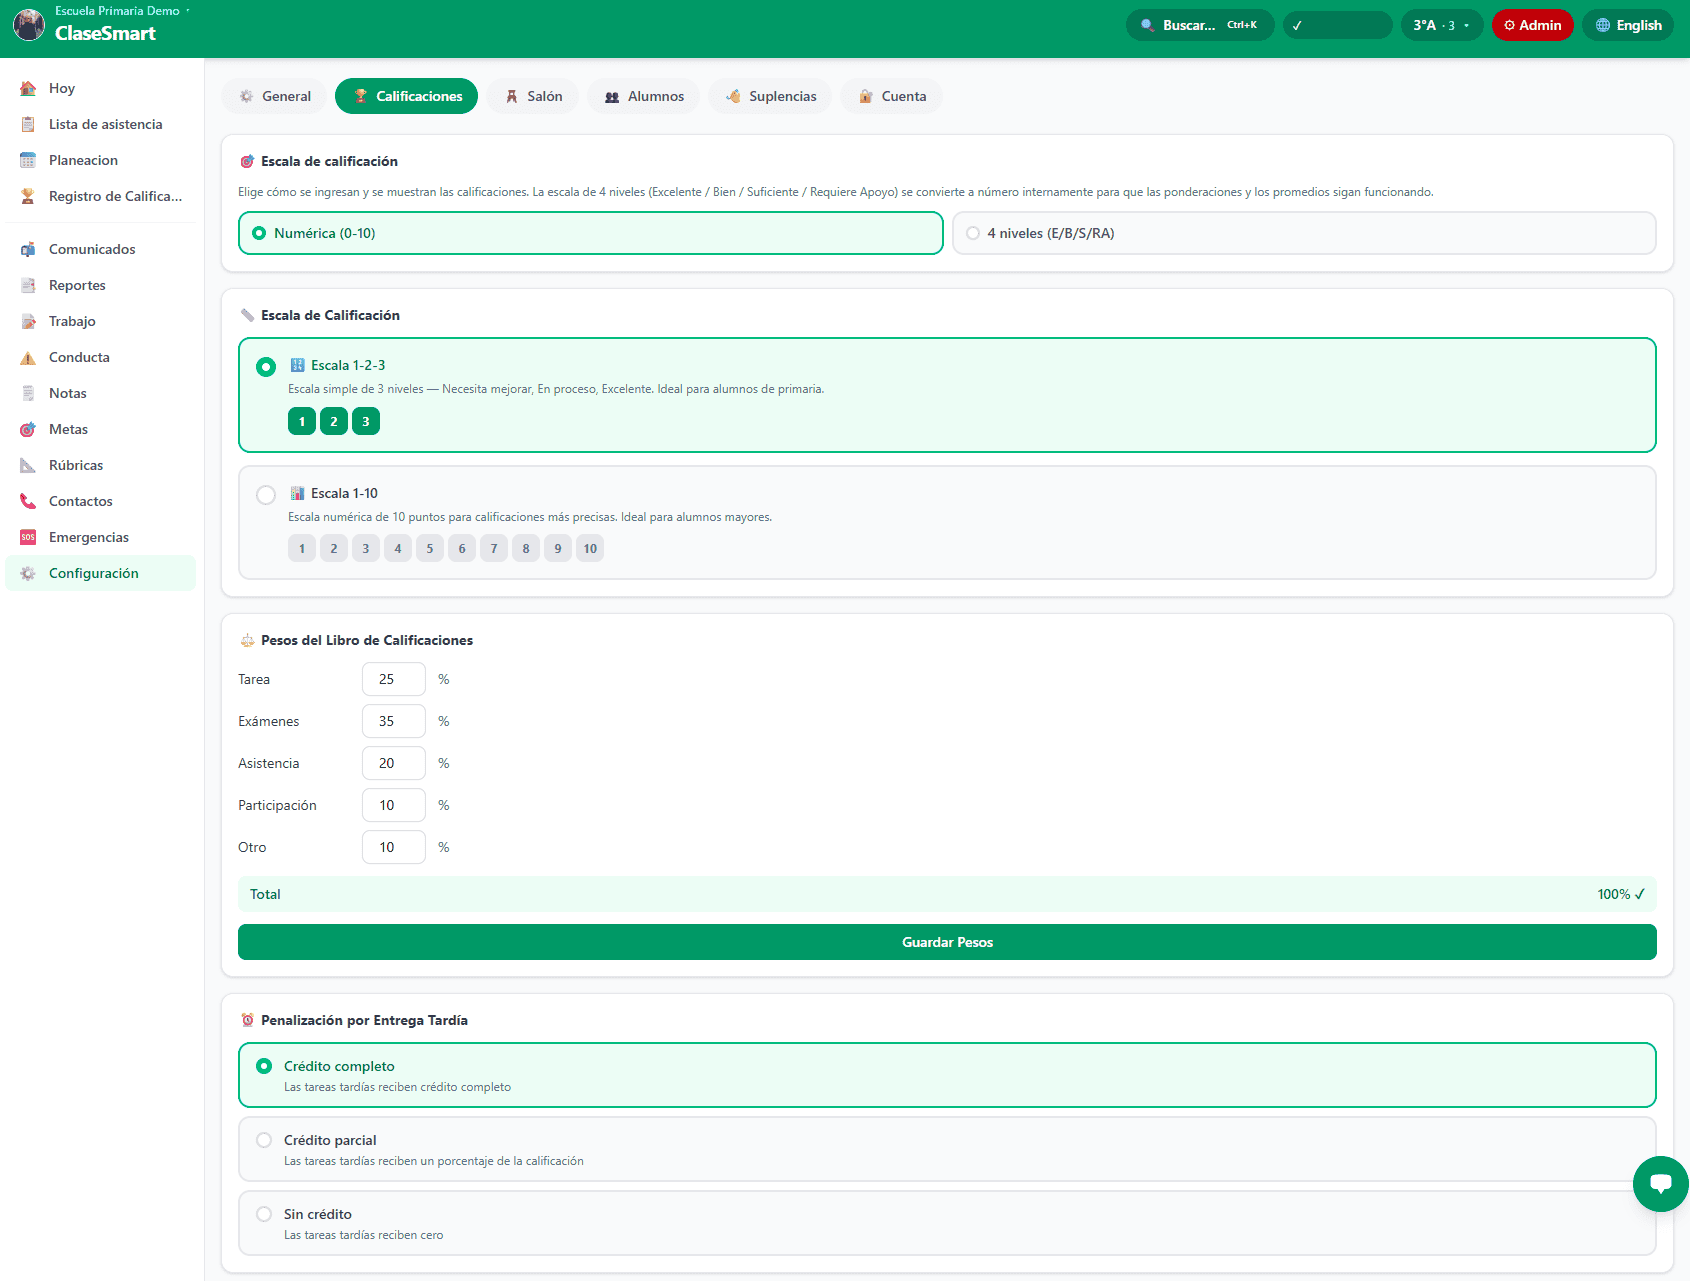Select Crédito parcial late penalty option
The height and width of the screenshot is (1281, 1690).
[947, 1149]
